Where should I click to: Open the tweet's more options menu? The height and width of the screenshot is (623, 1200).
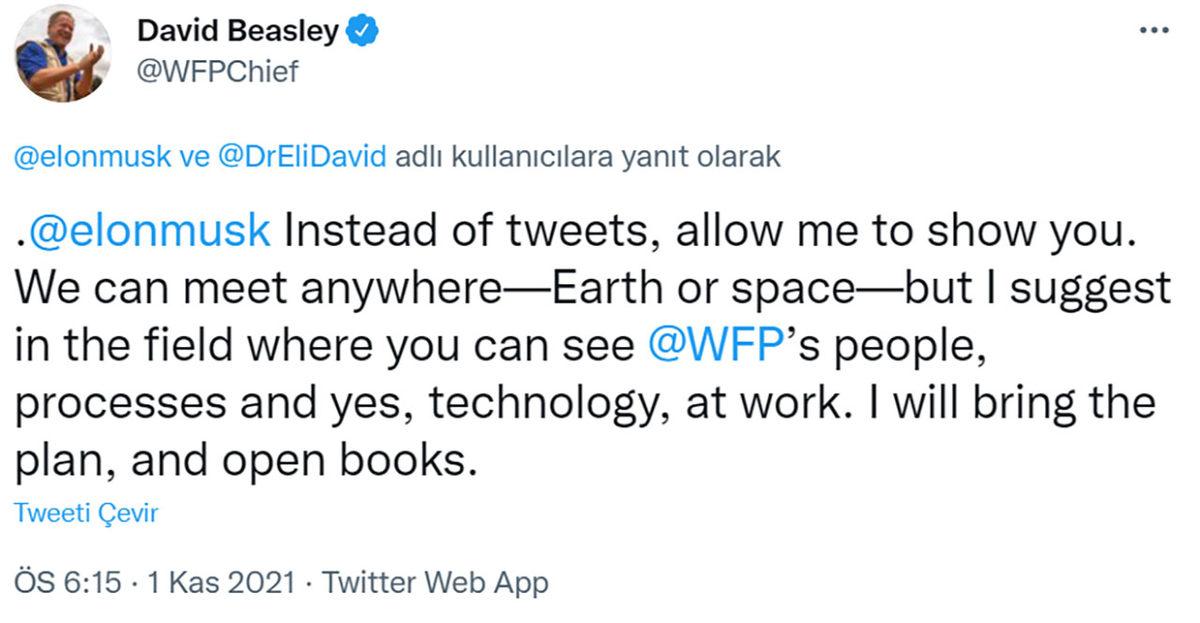(x=1154, y=31)
